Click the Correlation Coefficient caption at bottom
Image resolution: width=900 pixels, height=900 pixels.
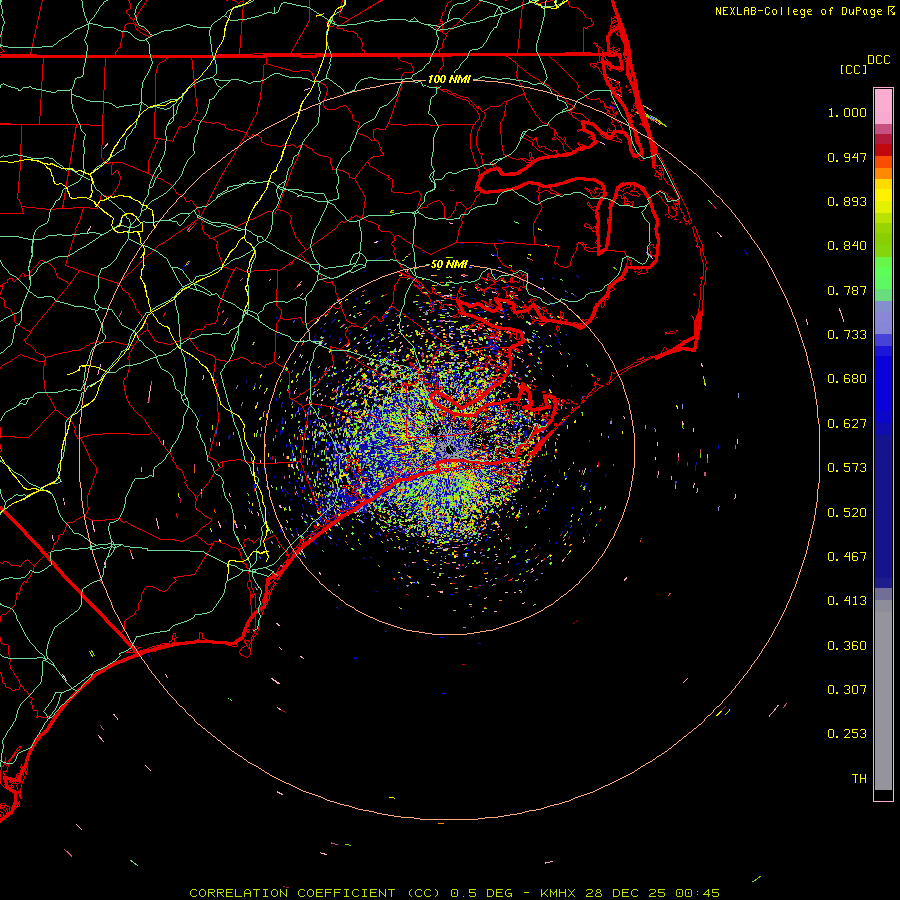point(454,893)
